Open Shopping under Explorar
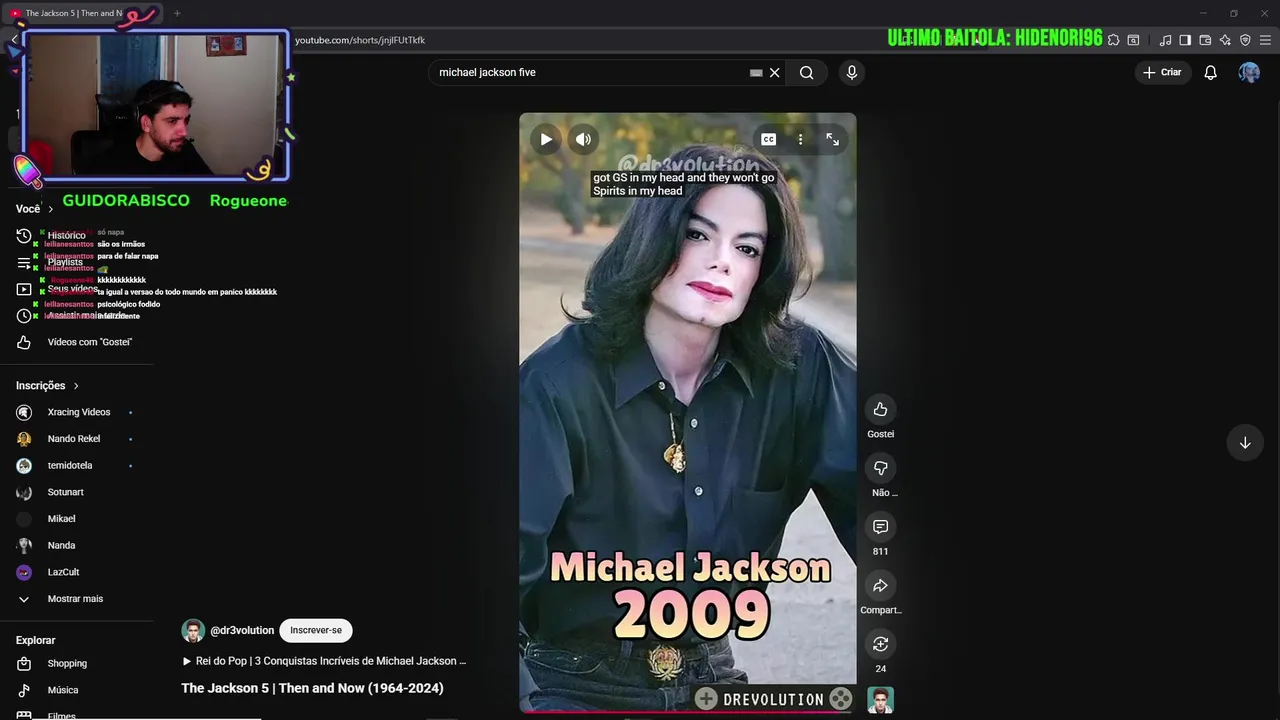This screenshot has width=1280, height=720. (x=67, y=663)
